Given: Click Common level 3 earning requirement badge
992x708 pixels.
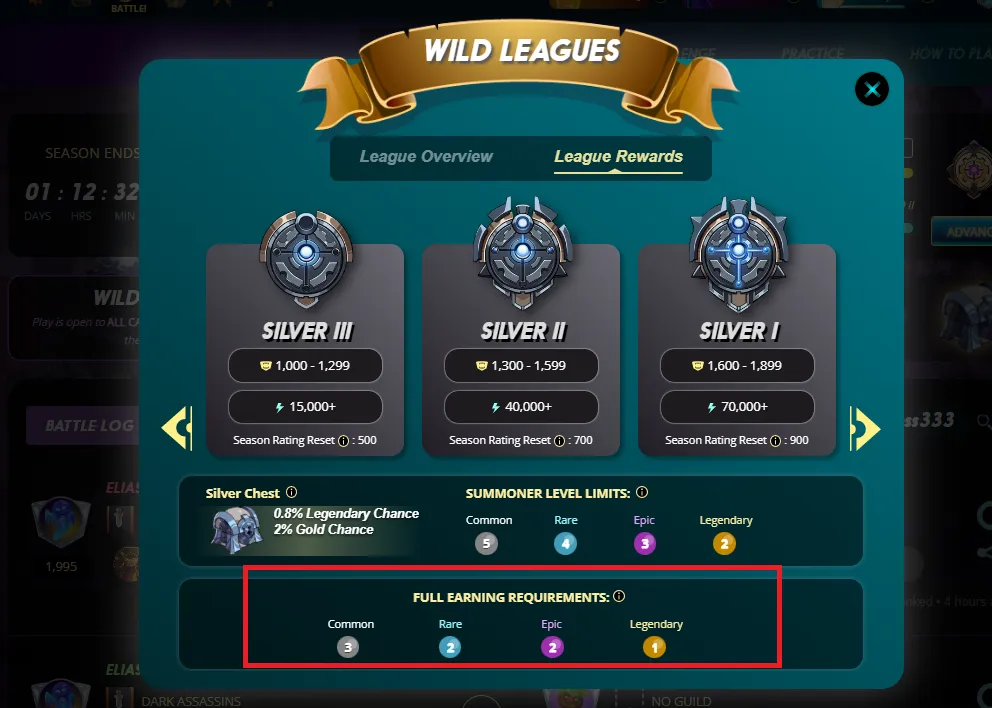Looking at the screenshot, I should pos(348,647).
